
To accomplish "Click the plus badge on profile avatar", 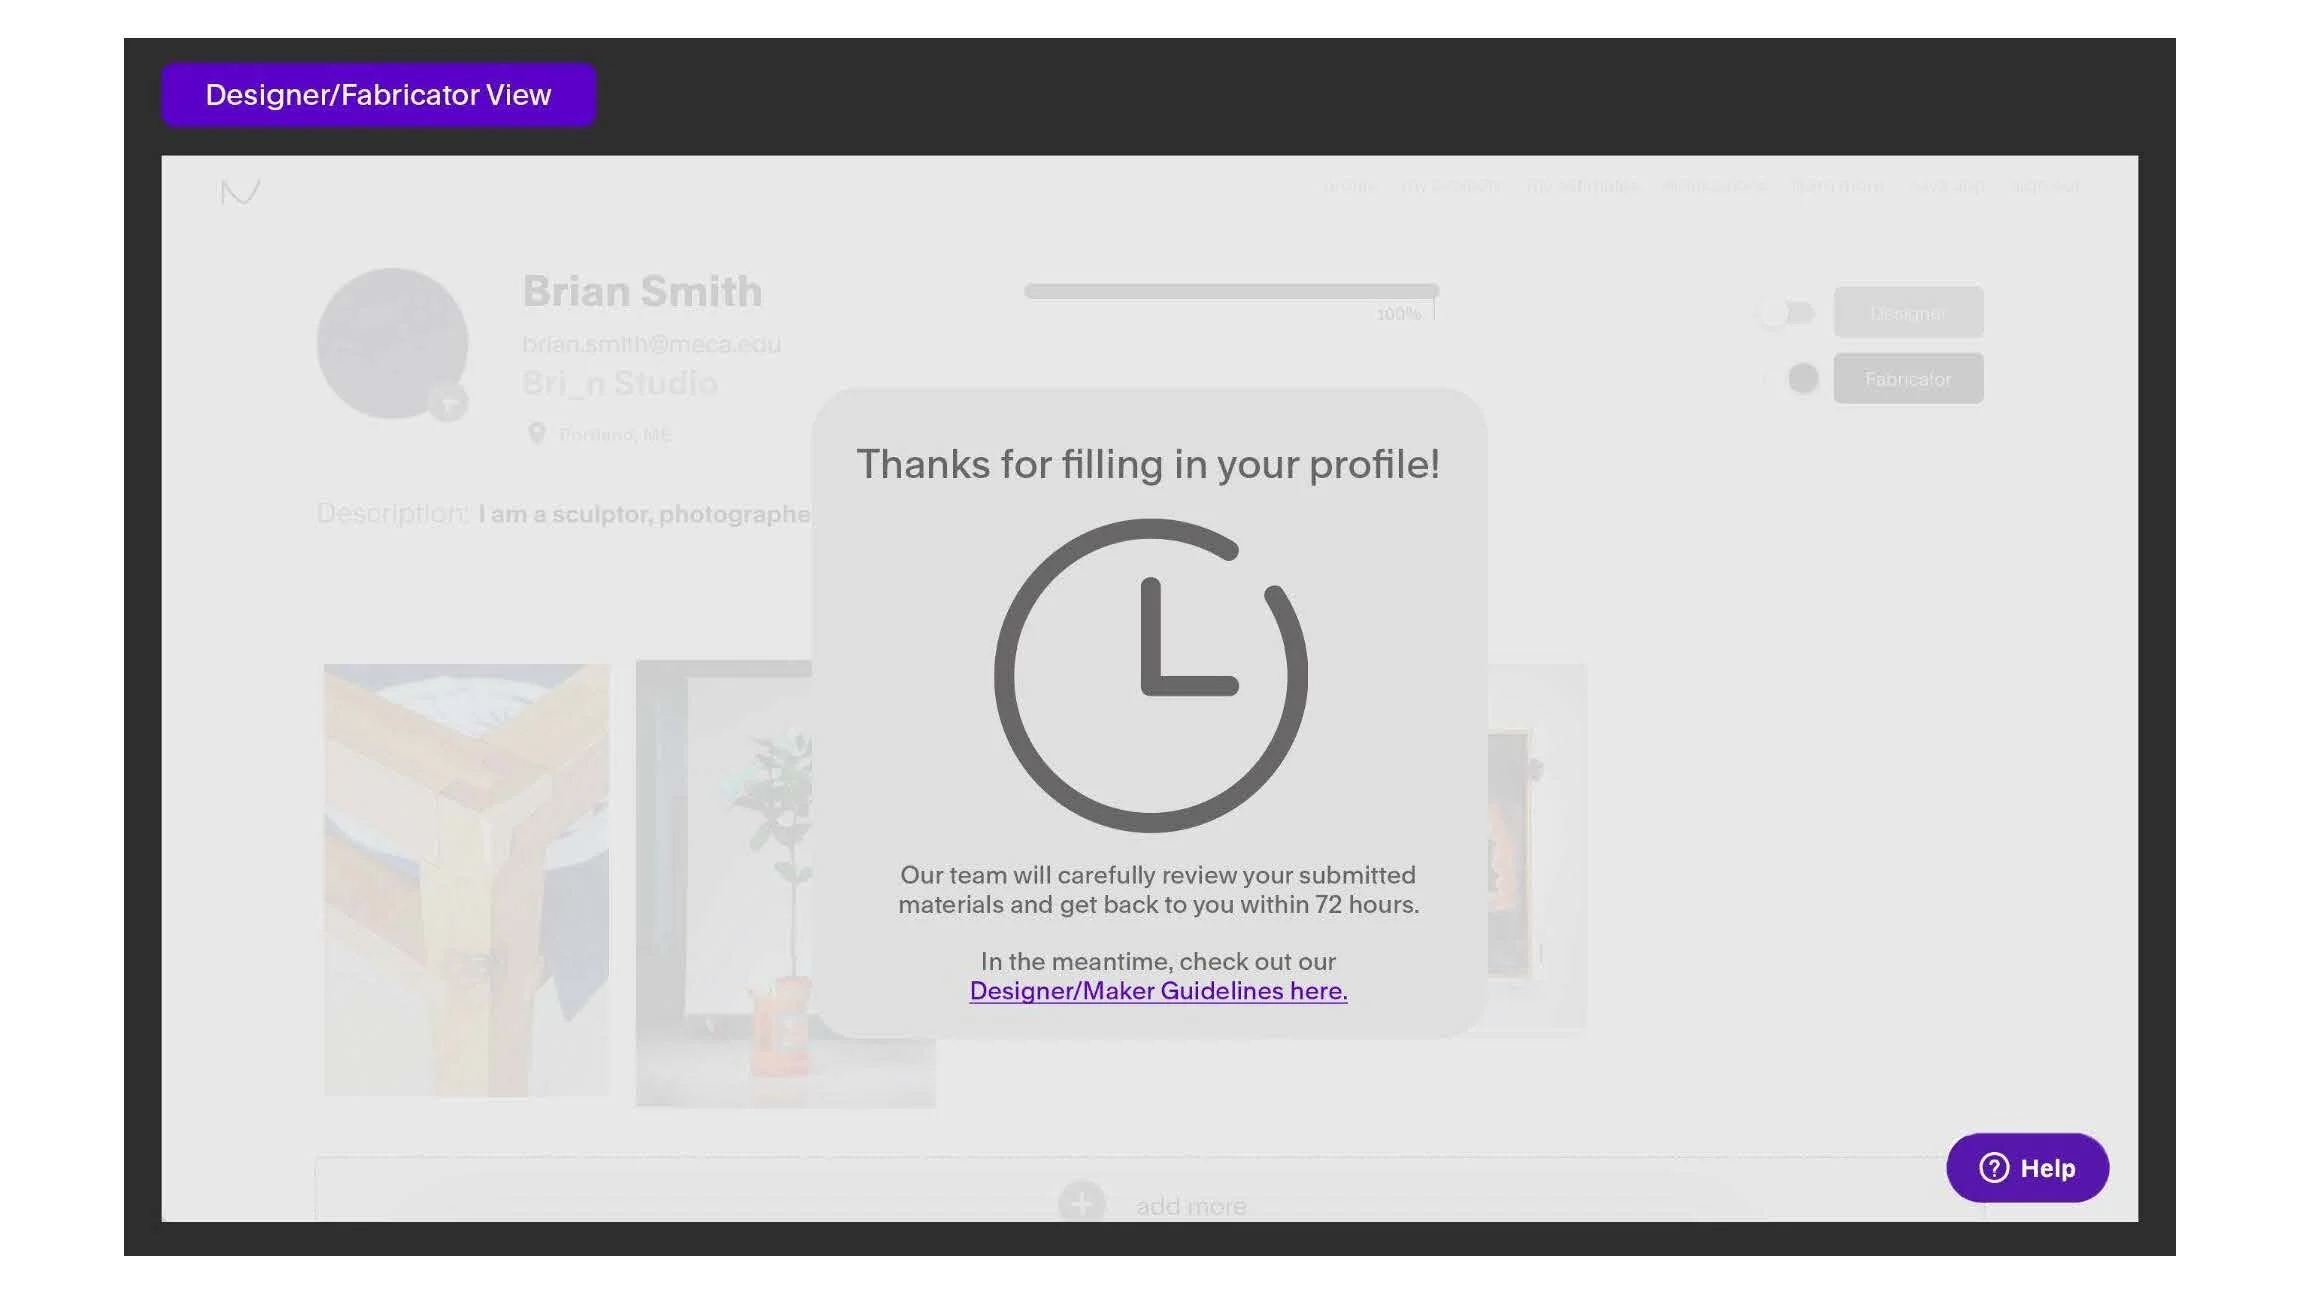I will pos(448,403).
